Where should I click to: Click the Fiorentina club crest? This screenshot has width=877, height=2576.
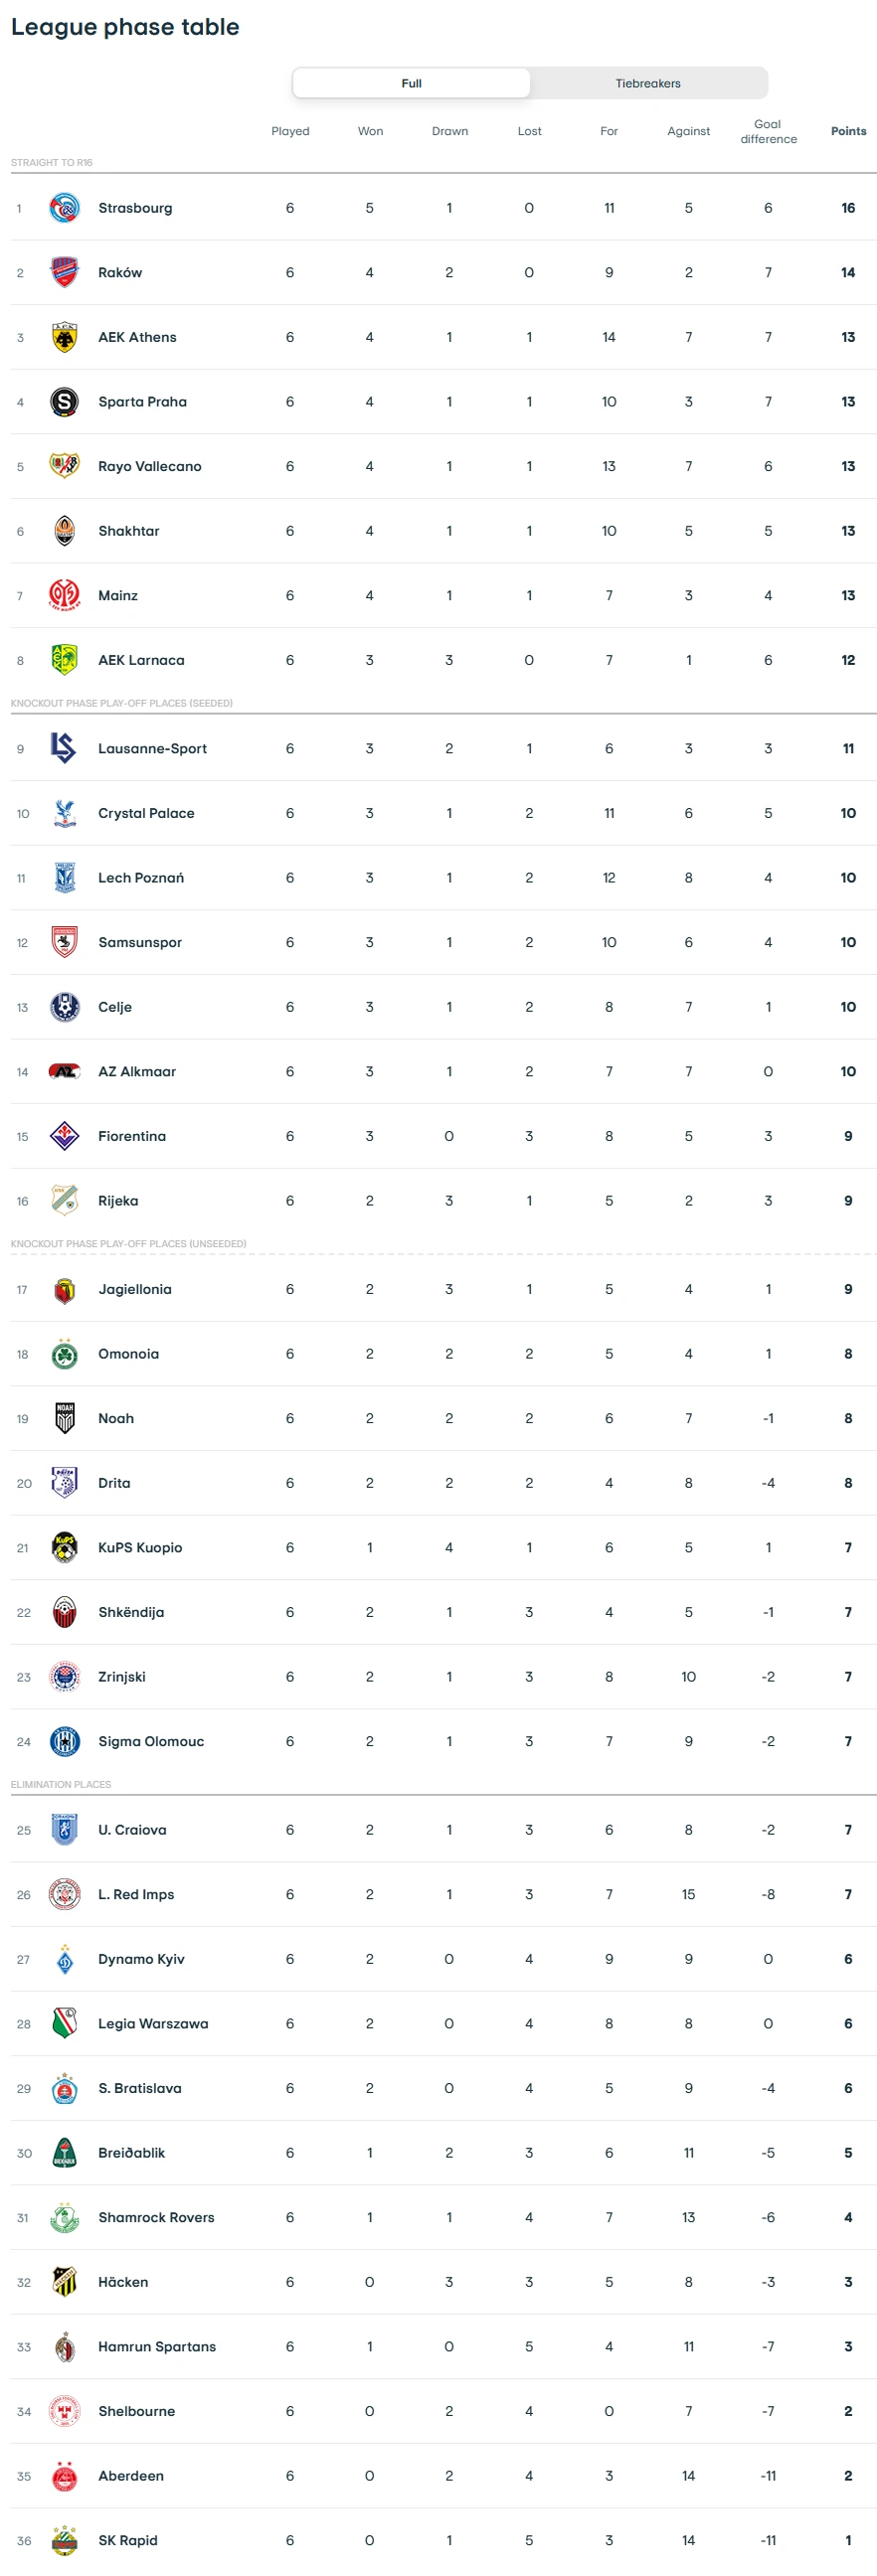64,1136
